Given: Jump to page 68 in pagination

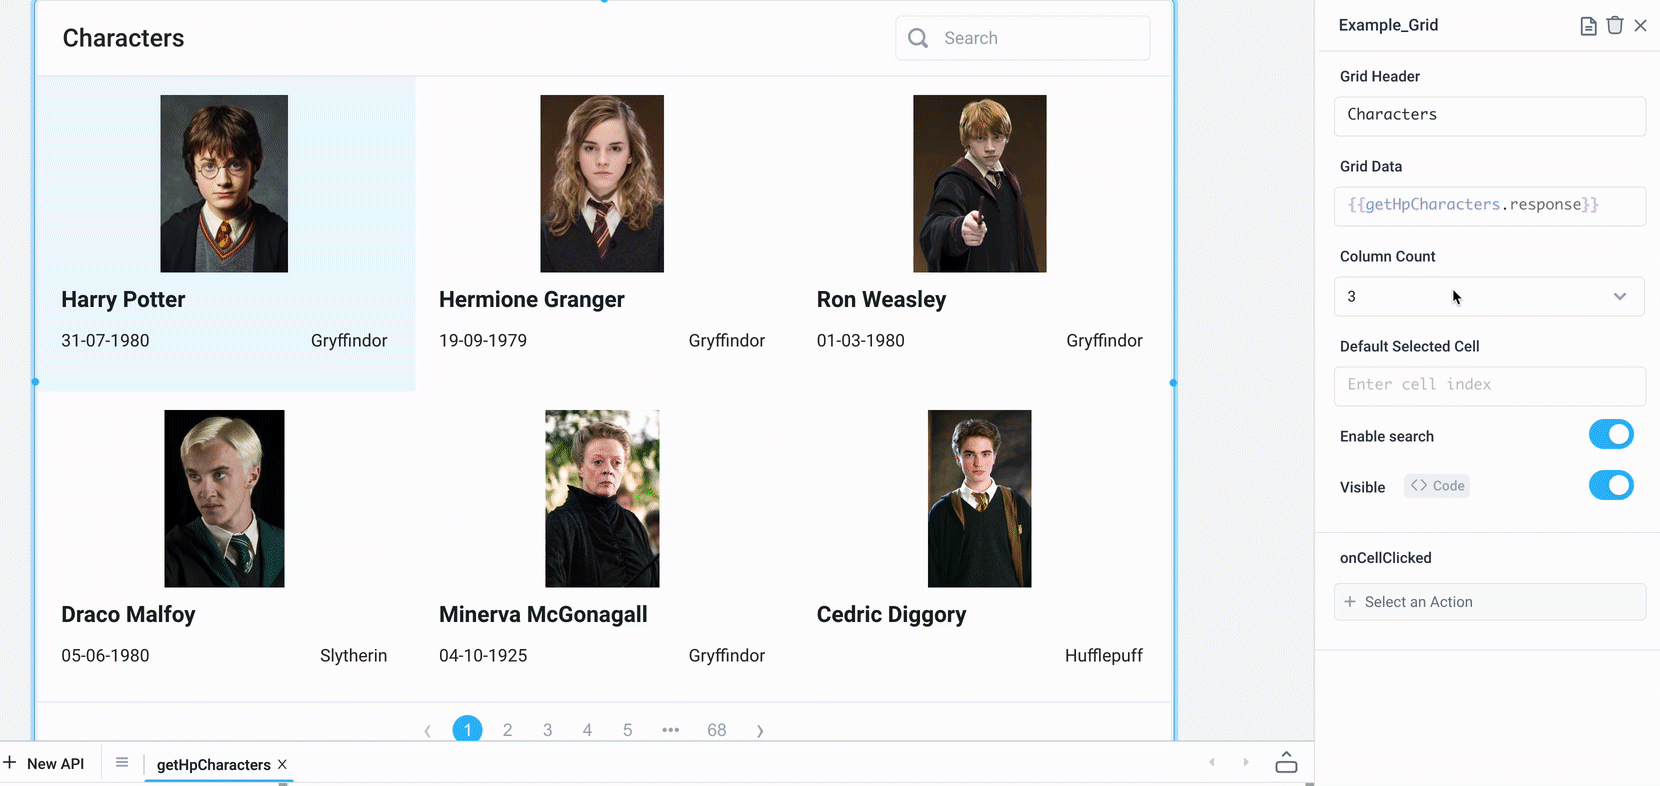Looking at the screenshot, I should 716,730.
